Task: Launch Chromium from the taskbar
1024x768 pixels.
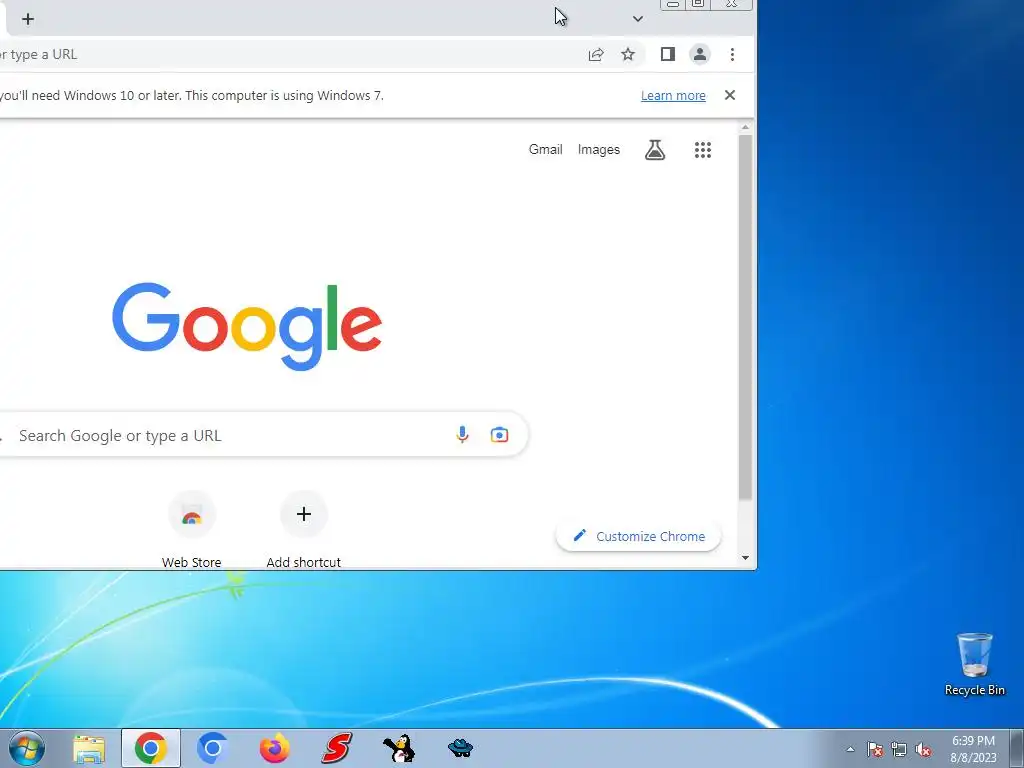Action: pos(212,748)
